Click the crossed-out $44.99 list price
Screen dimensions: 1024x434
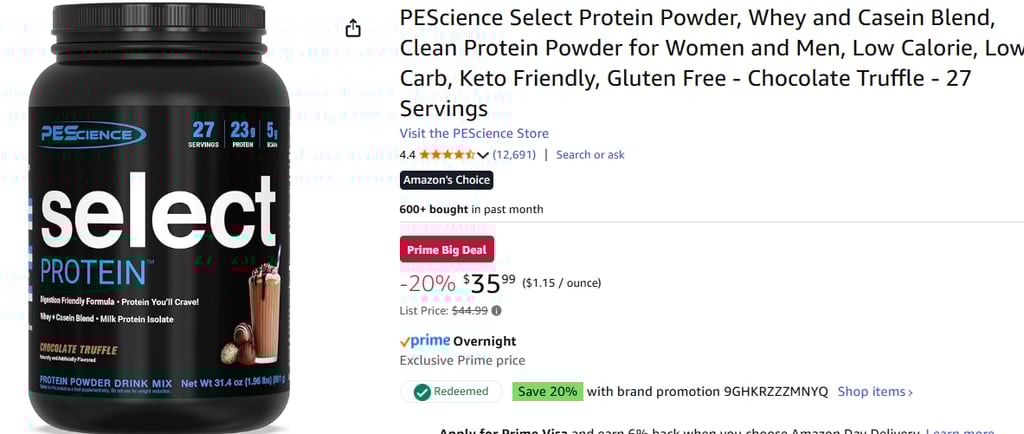click(470, 311)
